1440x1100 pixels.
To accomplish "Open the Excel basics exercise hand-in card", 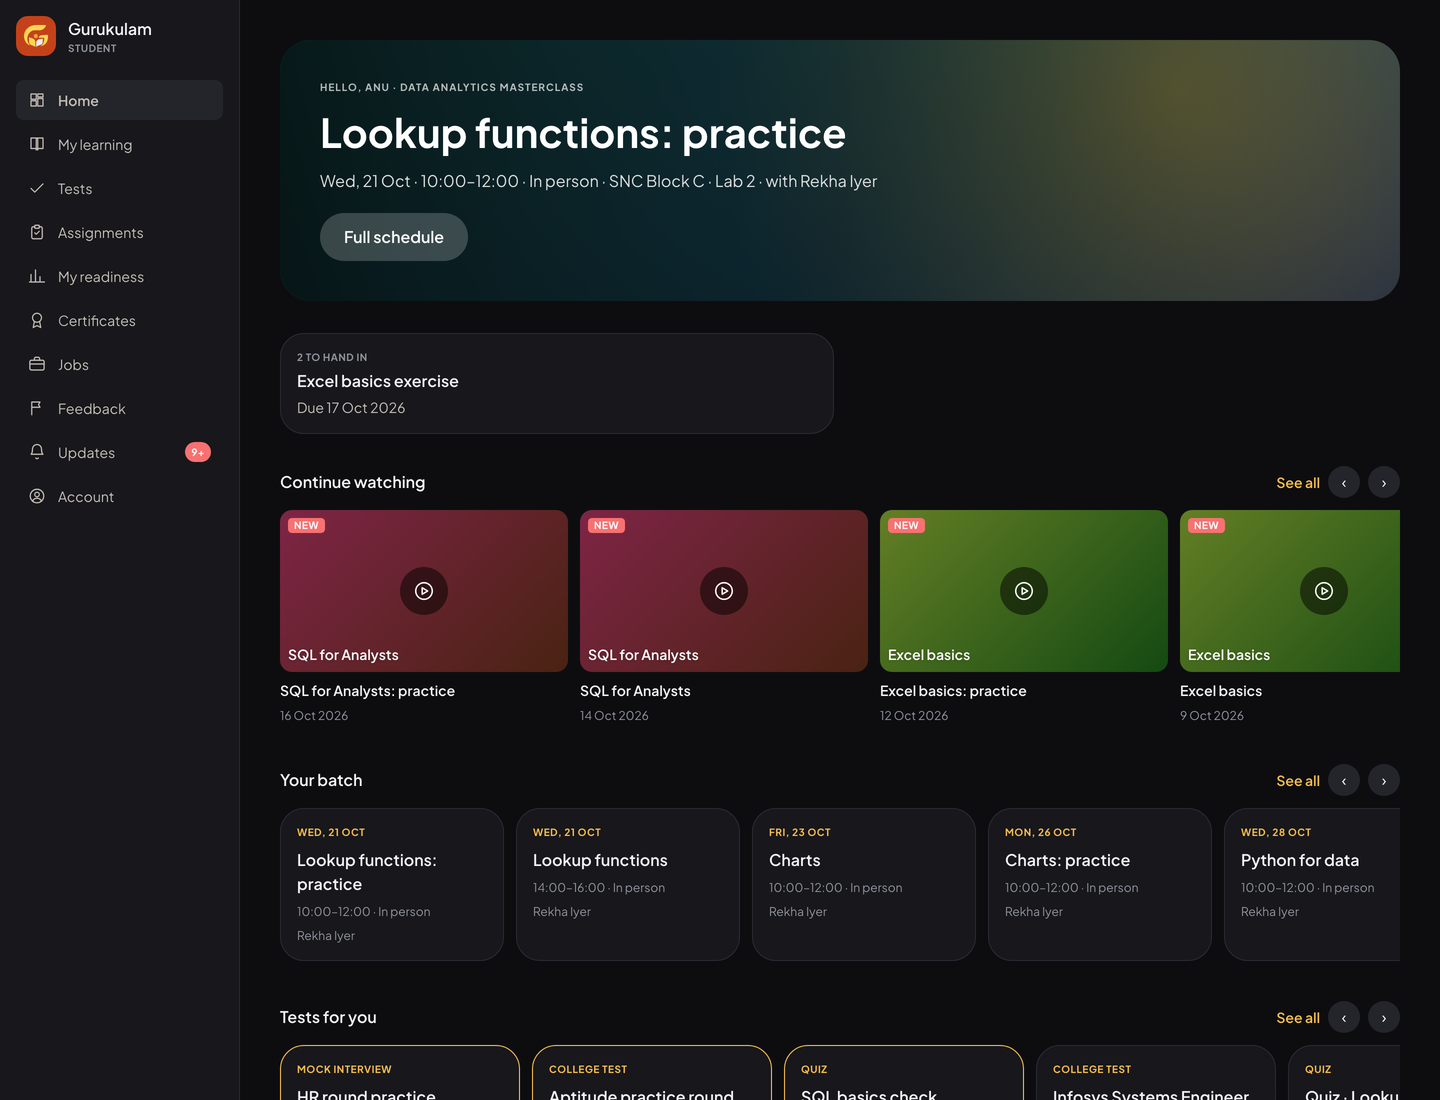I will coord(557,383).
